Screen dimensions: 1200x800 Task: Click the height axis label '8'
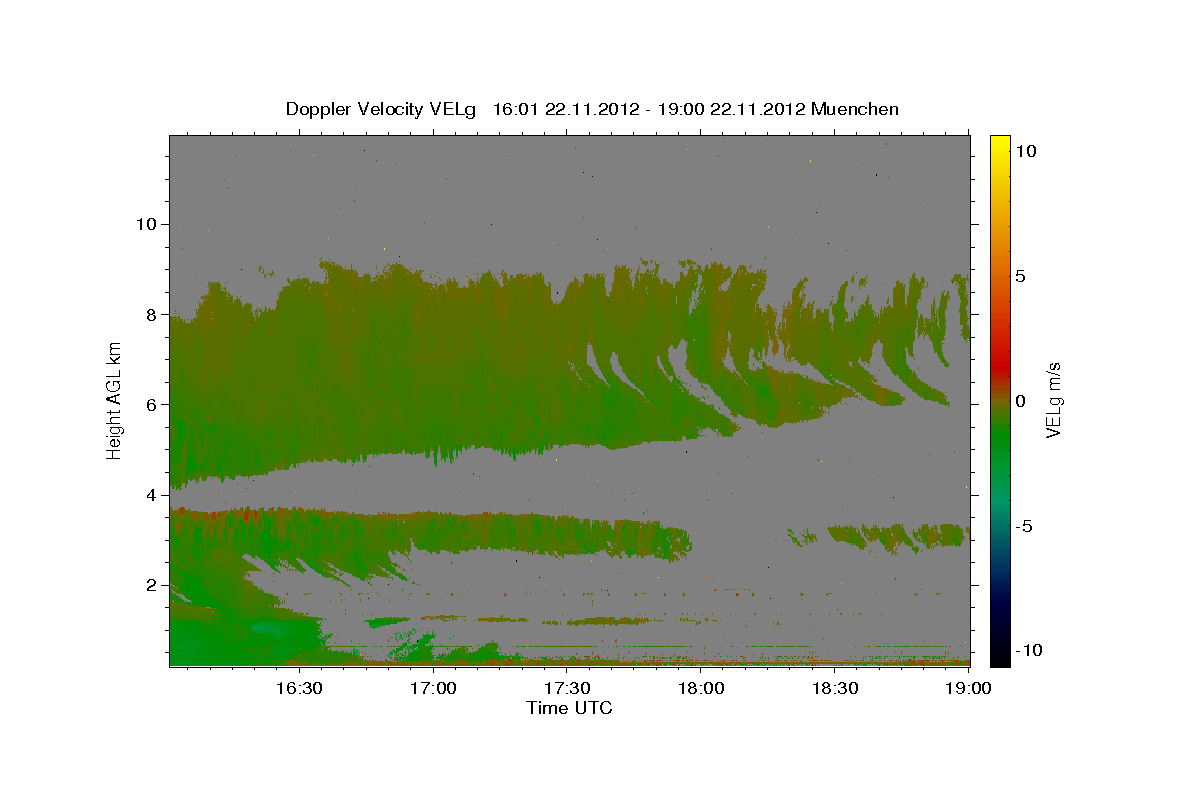click(x=150, y=314)
